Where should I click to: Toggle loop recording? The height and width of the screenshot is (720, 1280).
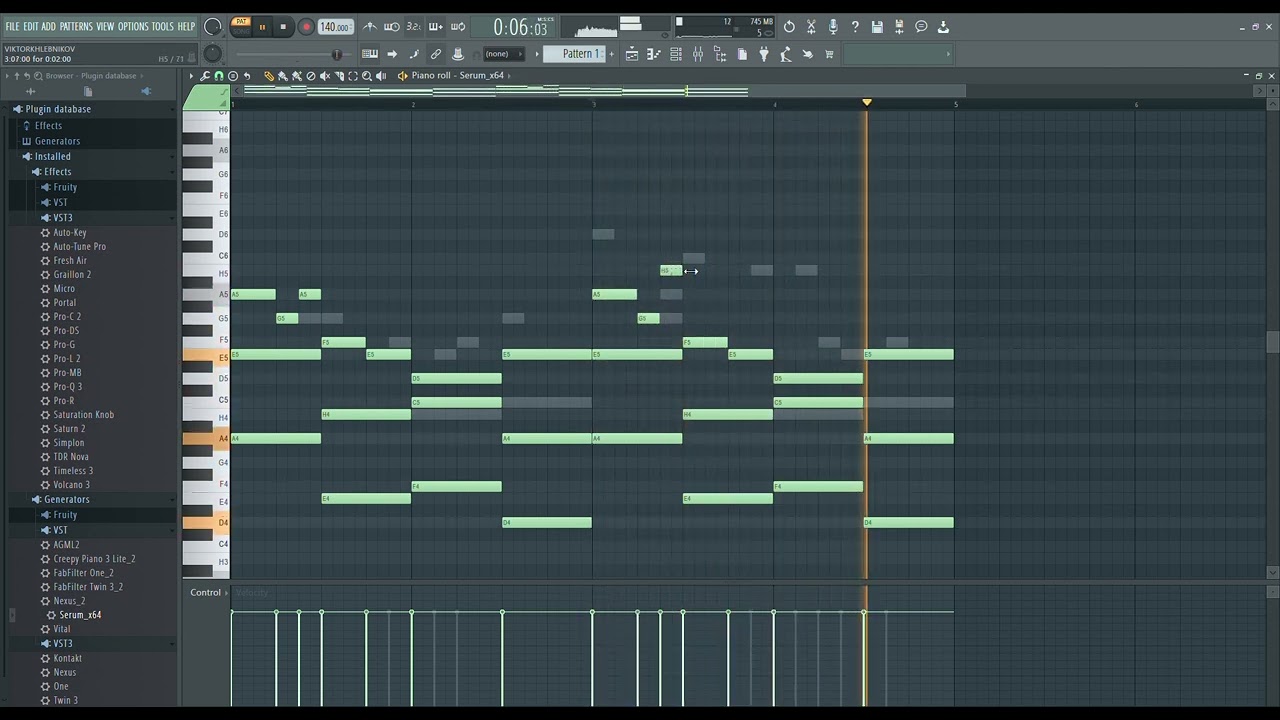tap(458, 27)
